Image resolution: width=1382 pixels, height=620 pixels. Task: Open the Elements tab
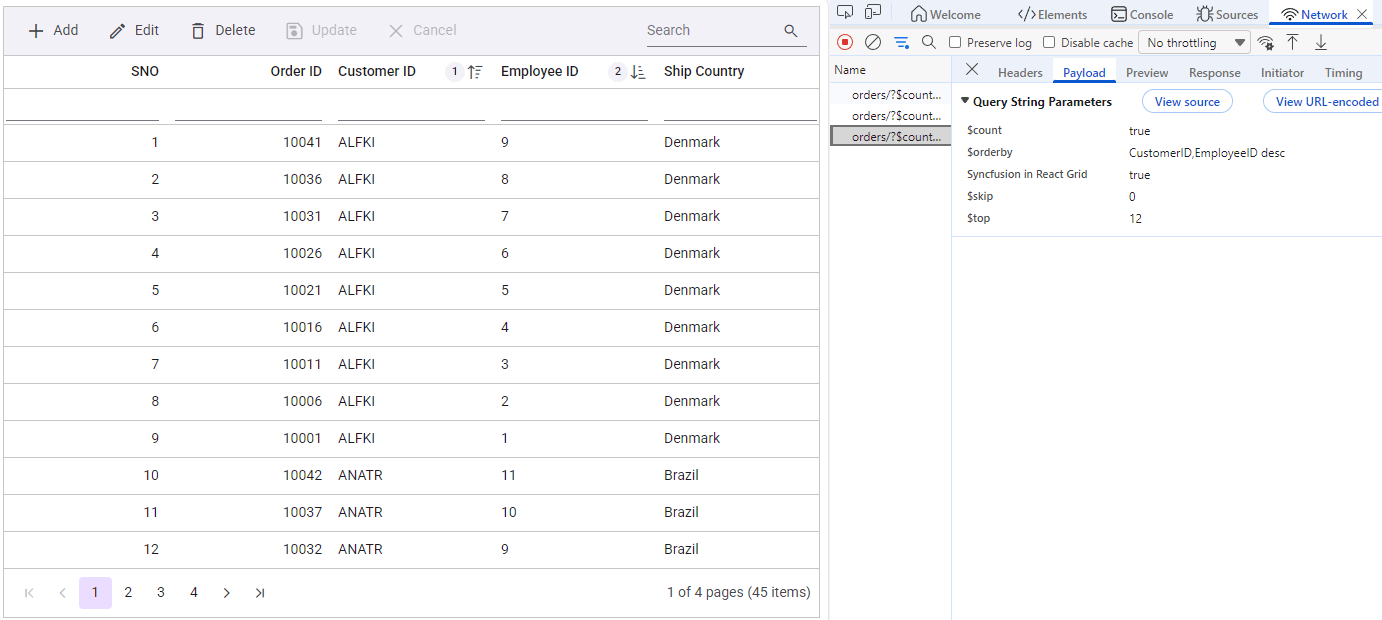1052,14
